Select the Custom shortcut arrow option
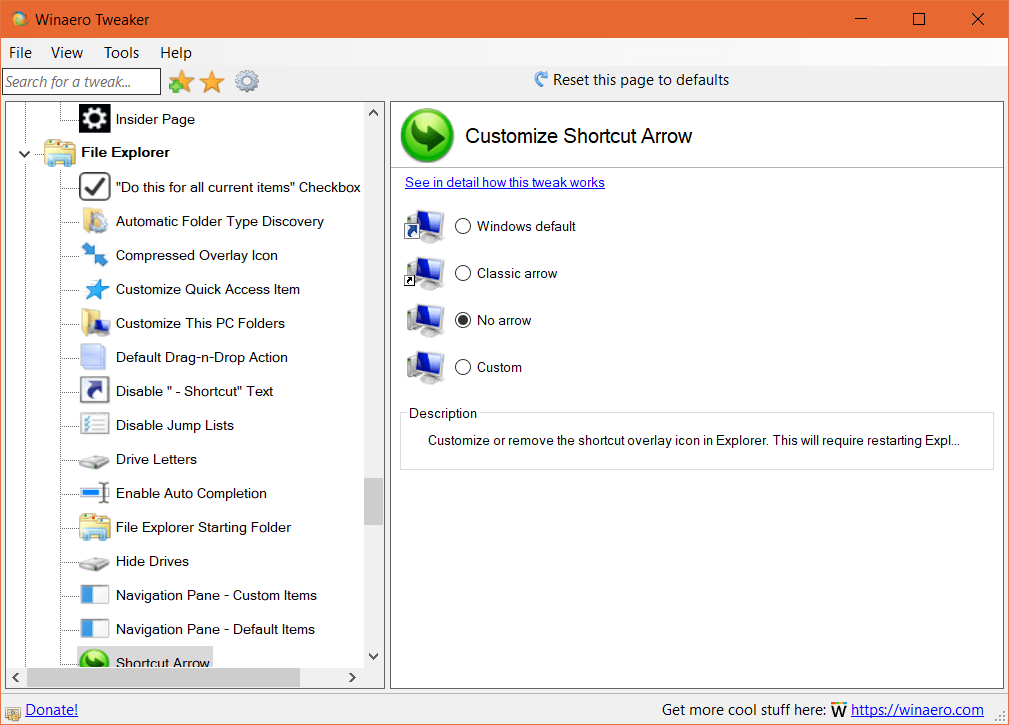The height and width of the screenshot is (725, 1009). click(463, 367)
